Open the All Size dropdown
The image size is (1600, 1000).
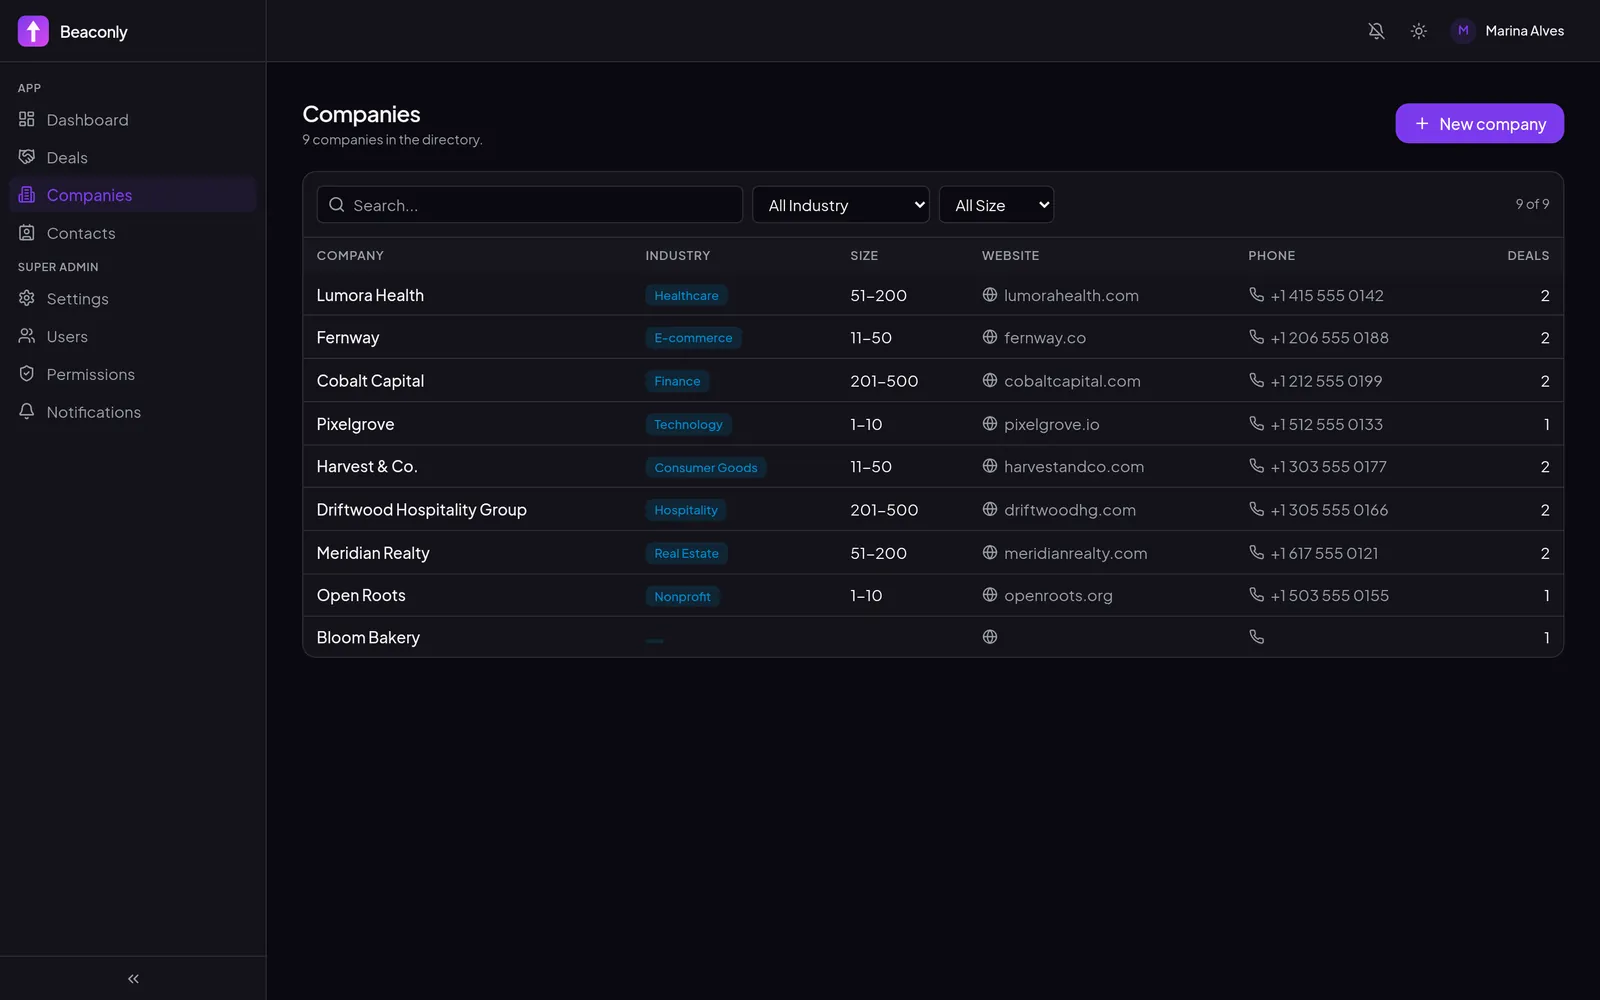point(996,205)
